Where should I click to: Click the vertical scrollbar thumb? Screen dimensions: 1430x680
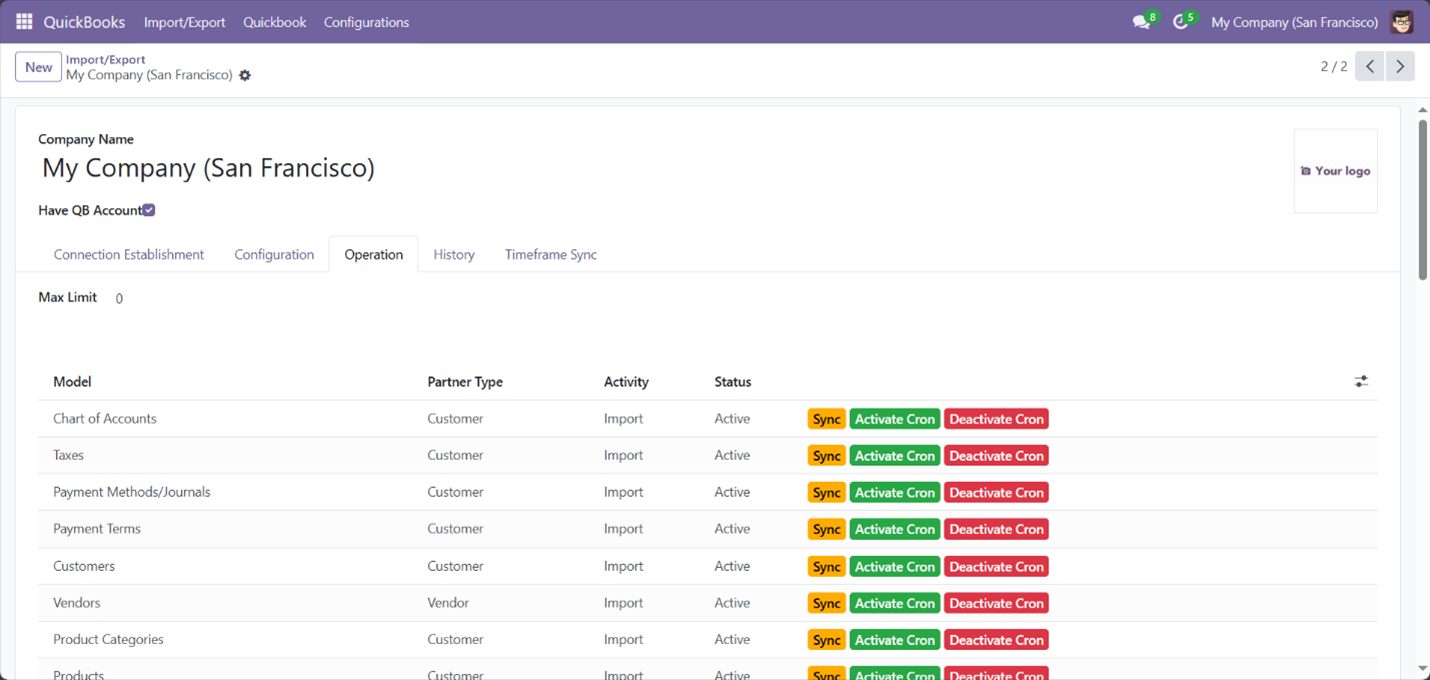[1421, 190]
